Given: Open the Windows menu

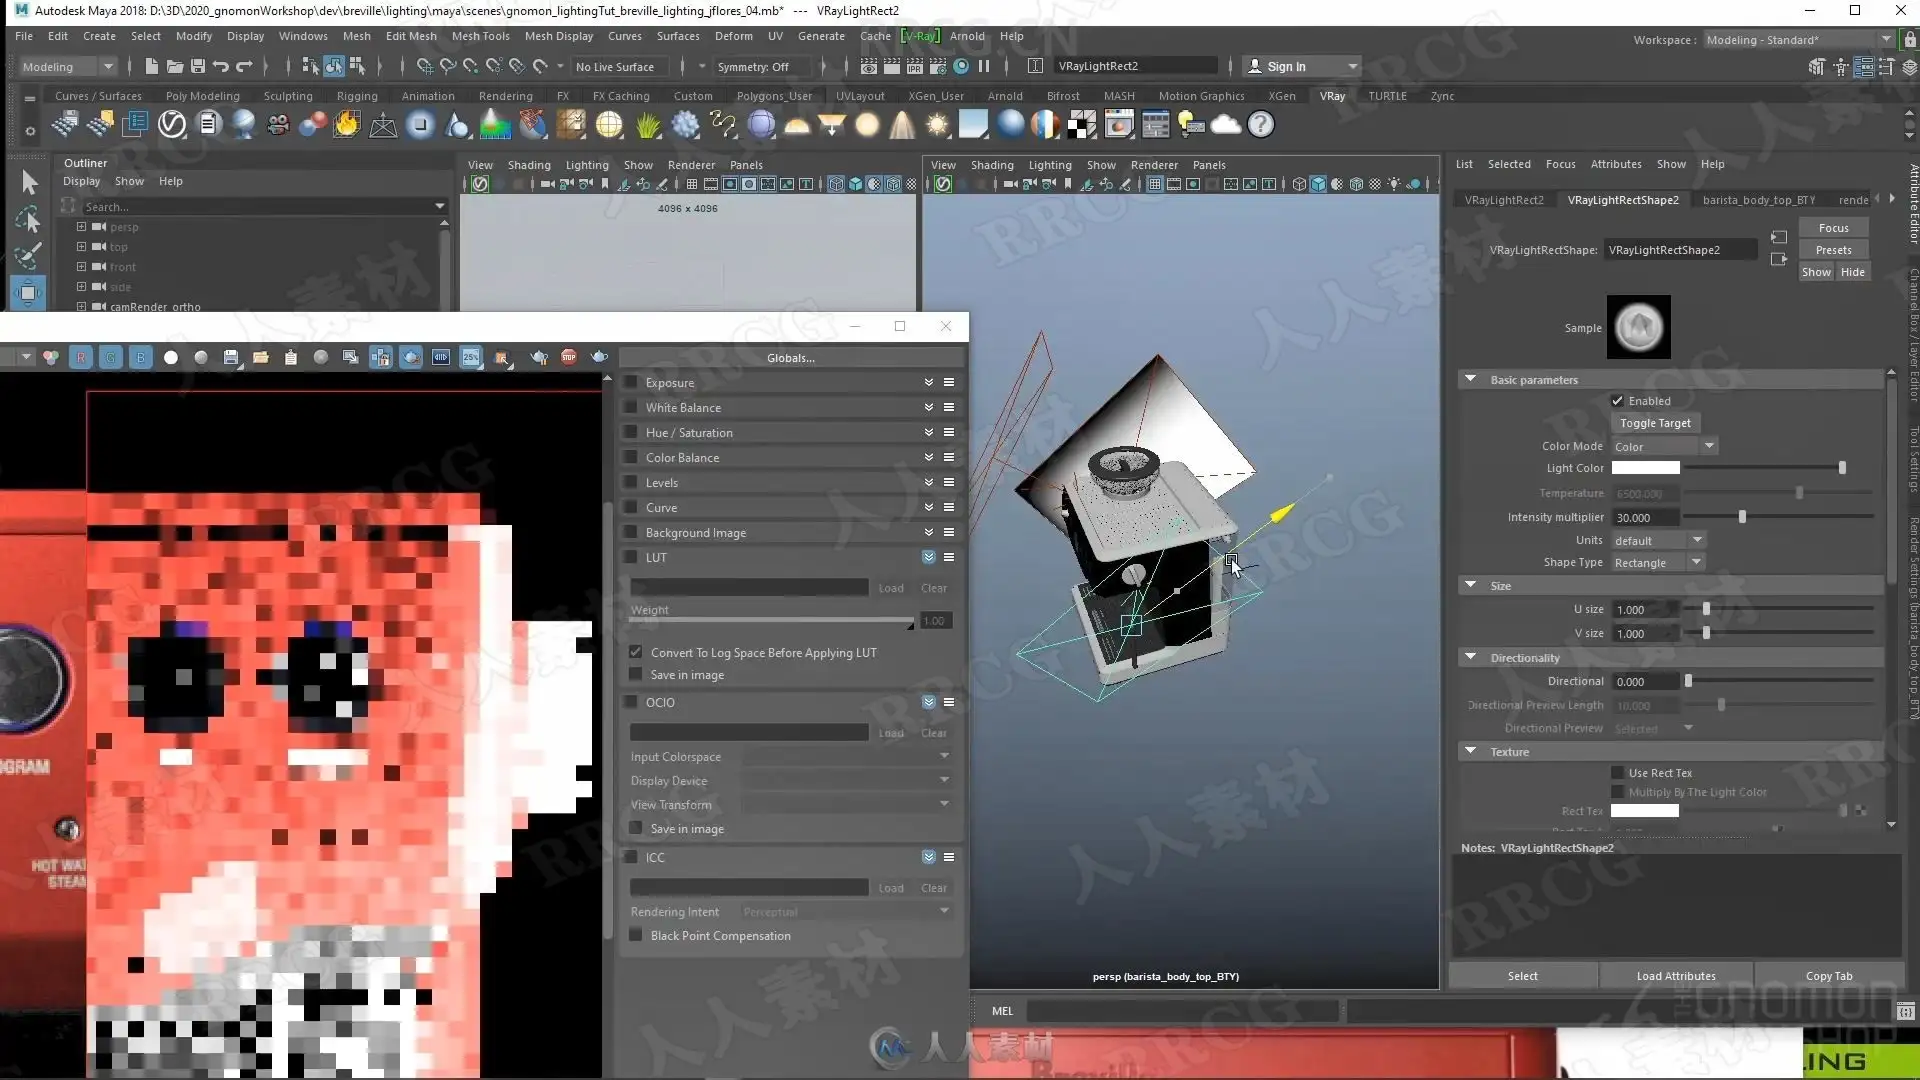Looking at the screenshot, I should click(302, 36).
